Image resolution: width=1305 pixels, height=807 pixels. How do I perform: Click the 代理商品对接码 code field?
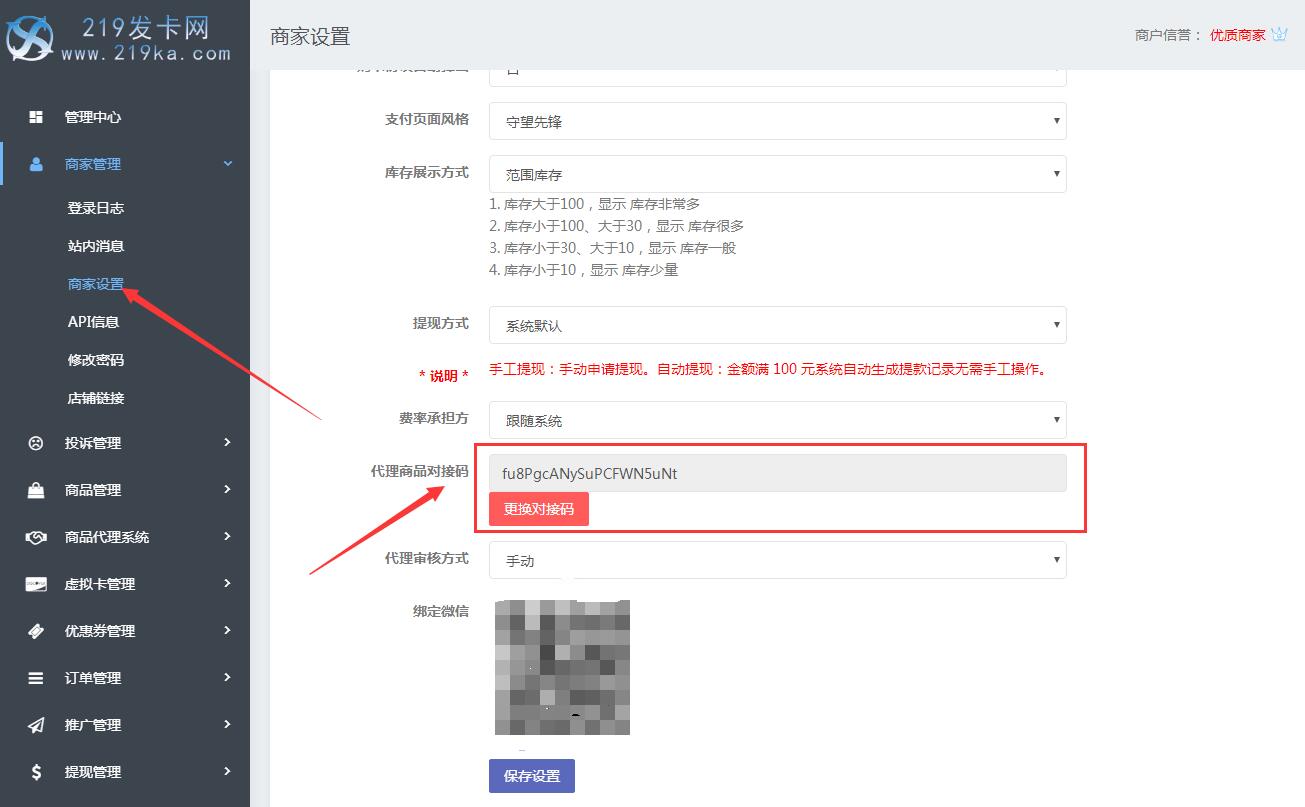click(x=777, y=473)
